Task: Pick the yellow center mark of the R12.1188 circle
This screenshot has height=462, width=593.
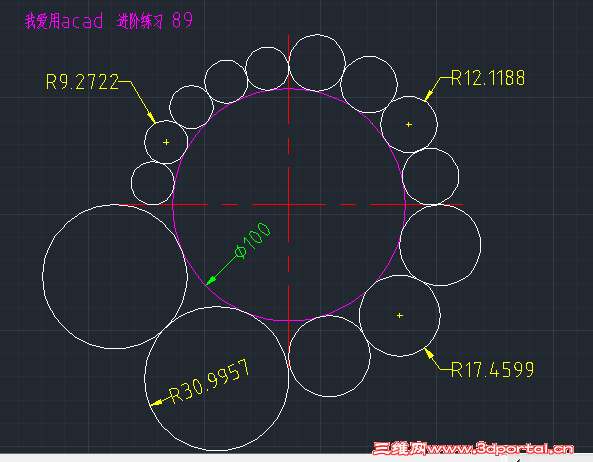Action: 408,124
